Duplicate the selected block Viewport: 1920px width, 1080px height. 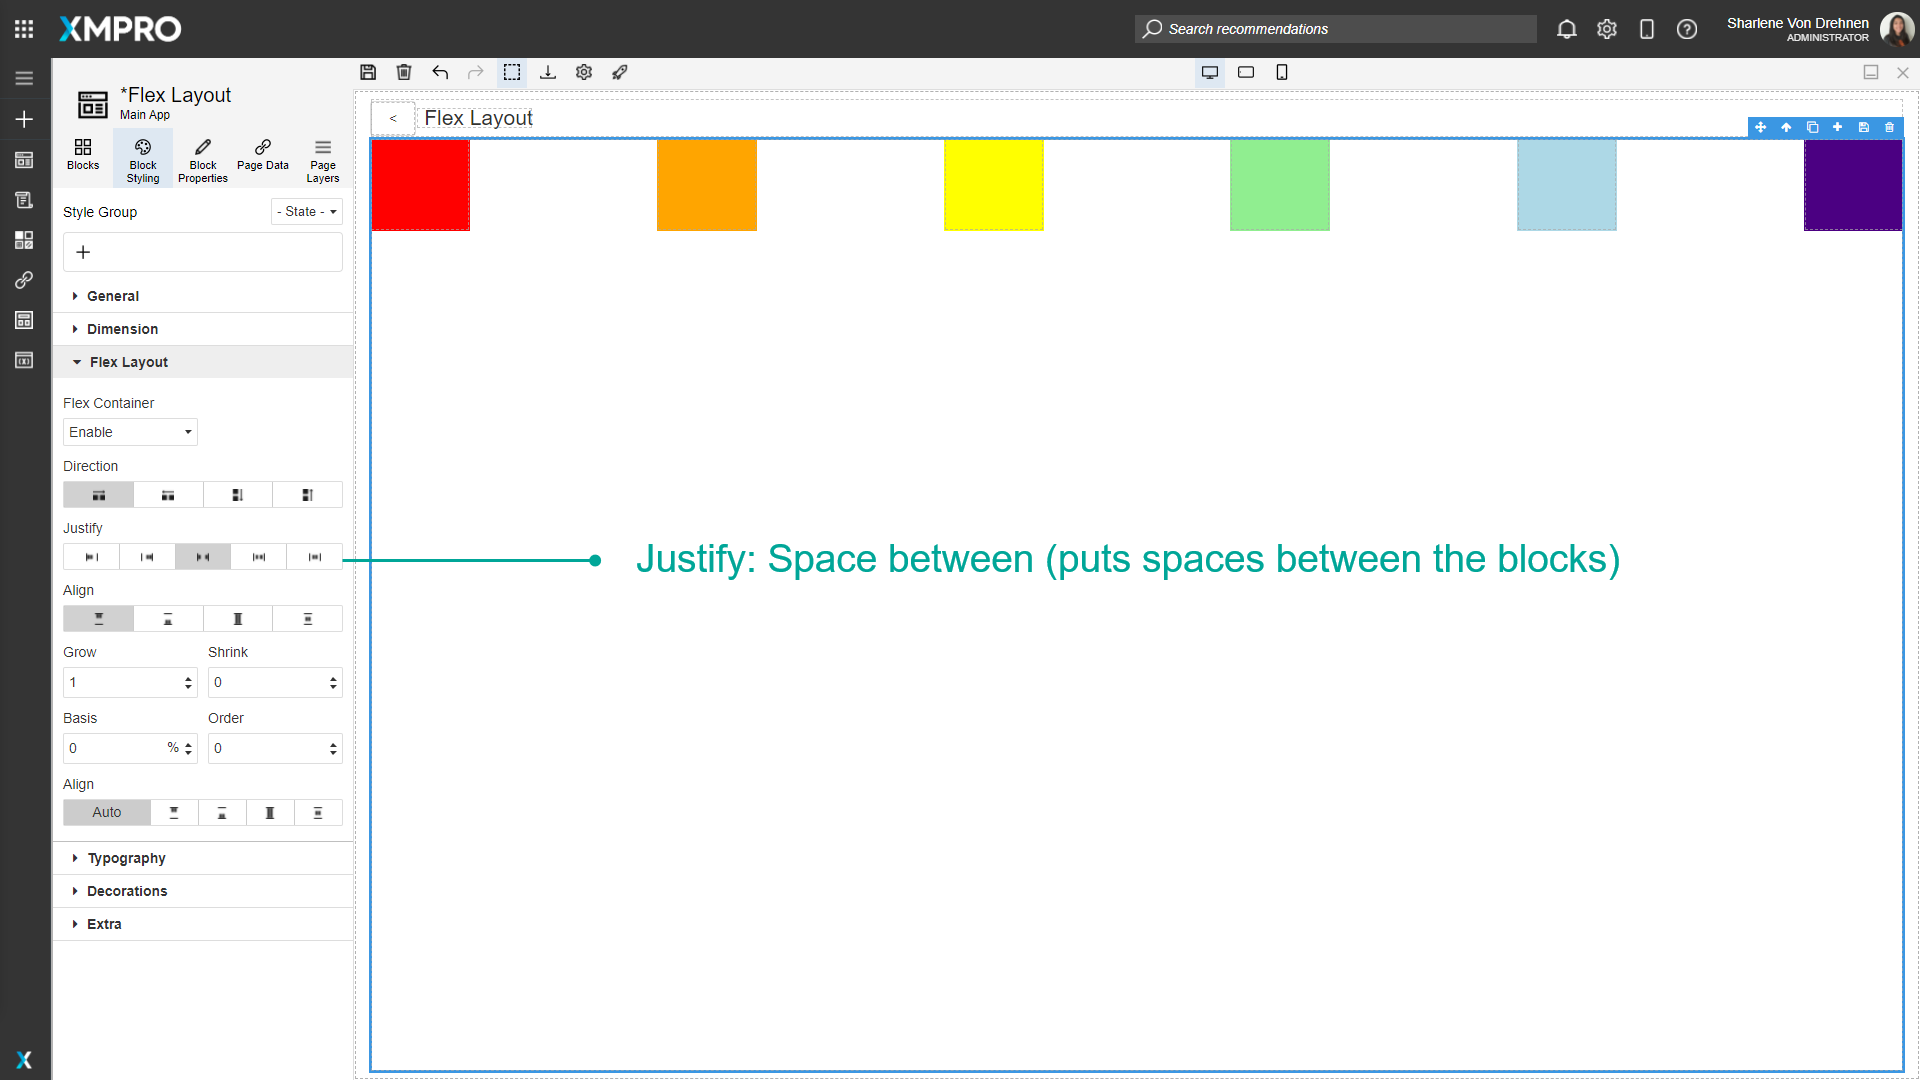pos(1812,128)
